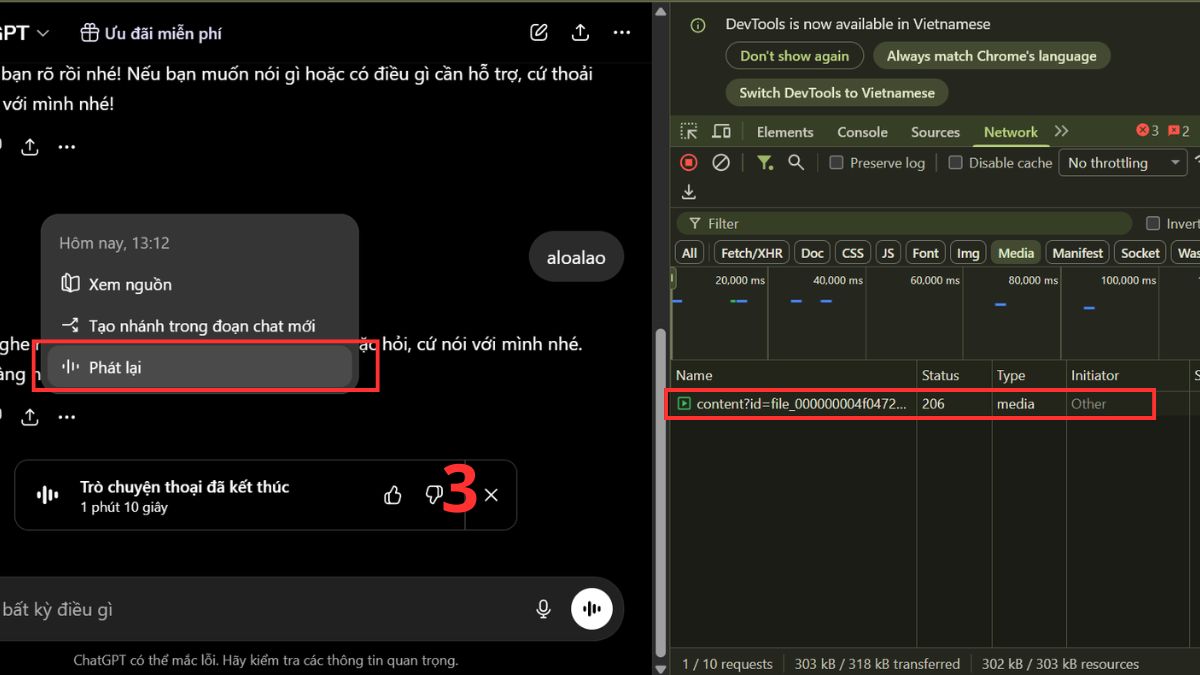This screenshot has width=1200, height=675.
Task: Select the All request type filter
Action: pos(689,253)
